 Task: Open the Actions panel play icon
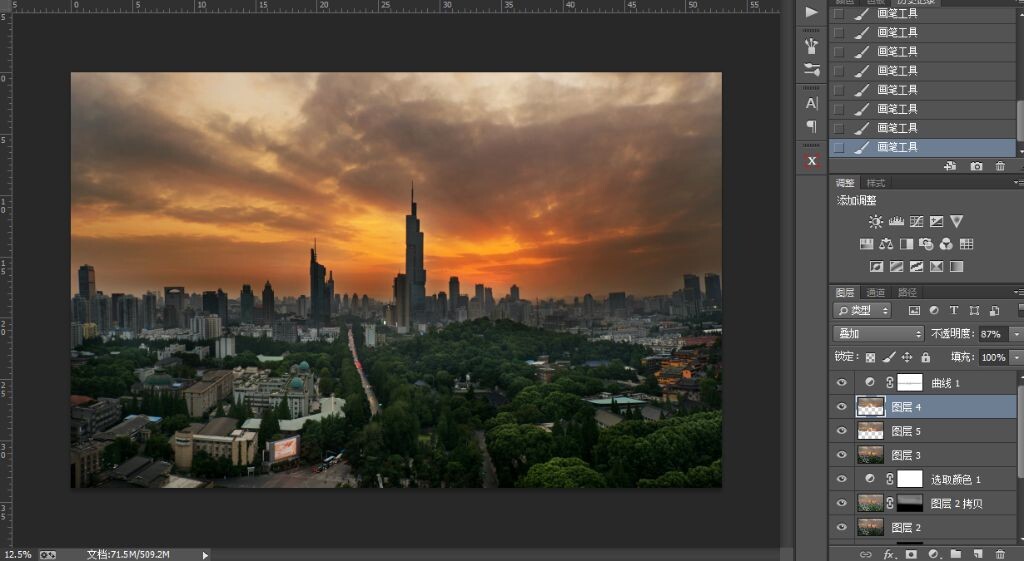point(811,12)
